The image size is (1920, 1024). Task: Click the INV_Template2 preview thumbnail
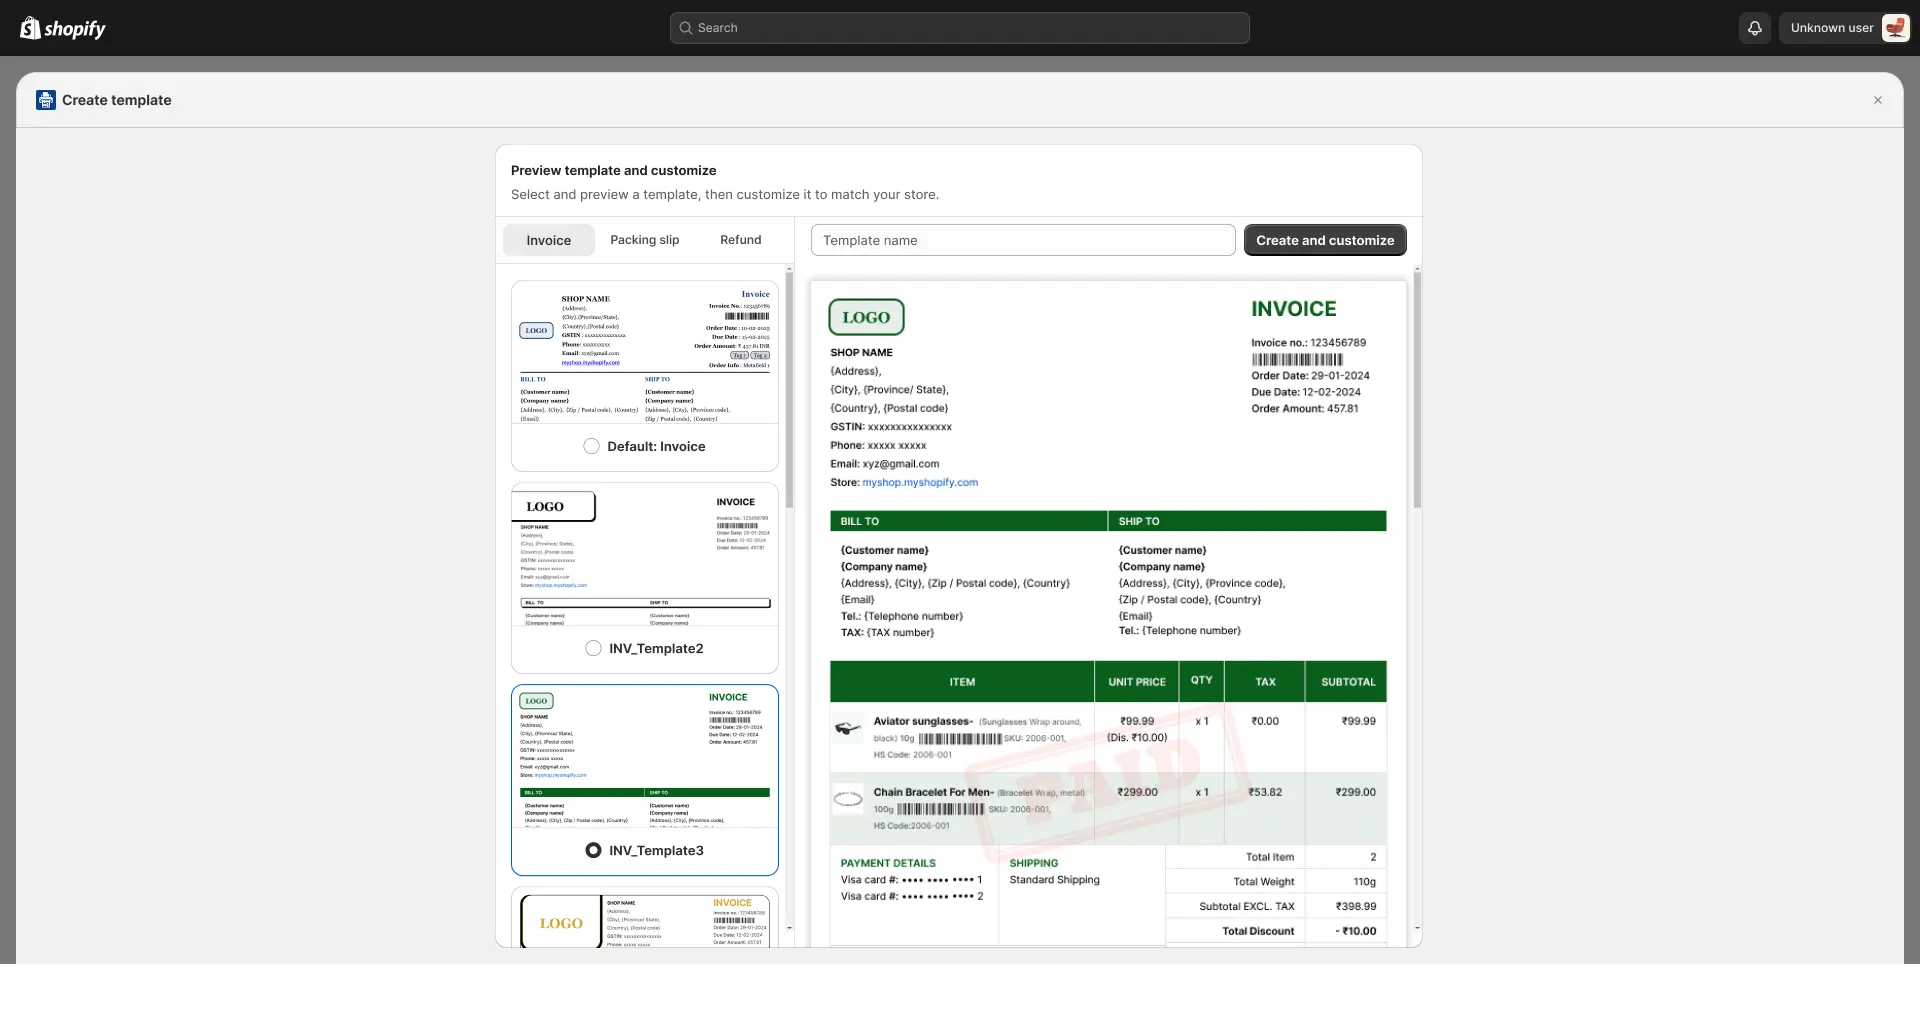[x=645, y=555]
